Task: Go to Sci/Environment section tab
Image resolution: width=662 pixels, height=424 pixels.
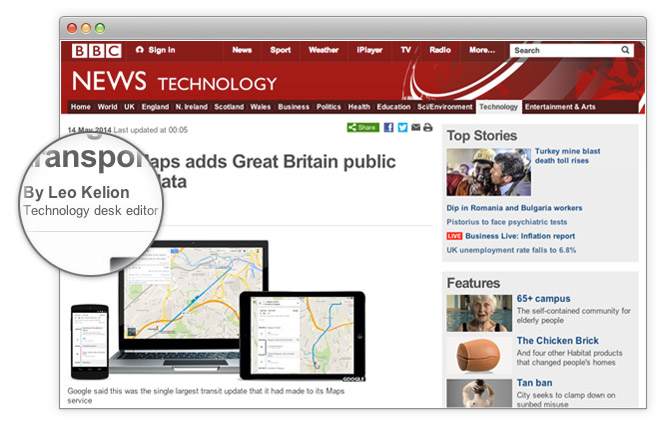Action: 445,107
